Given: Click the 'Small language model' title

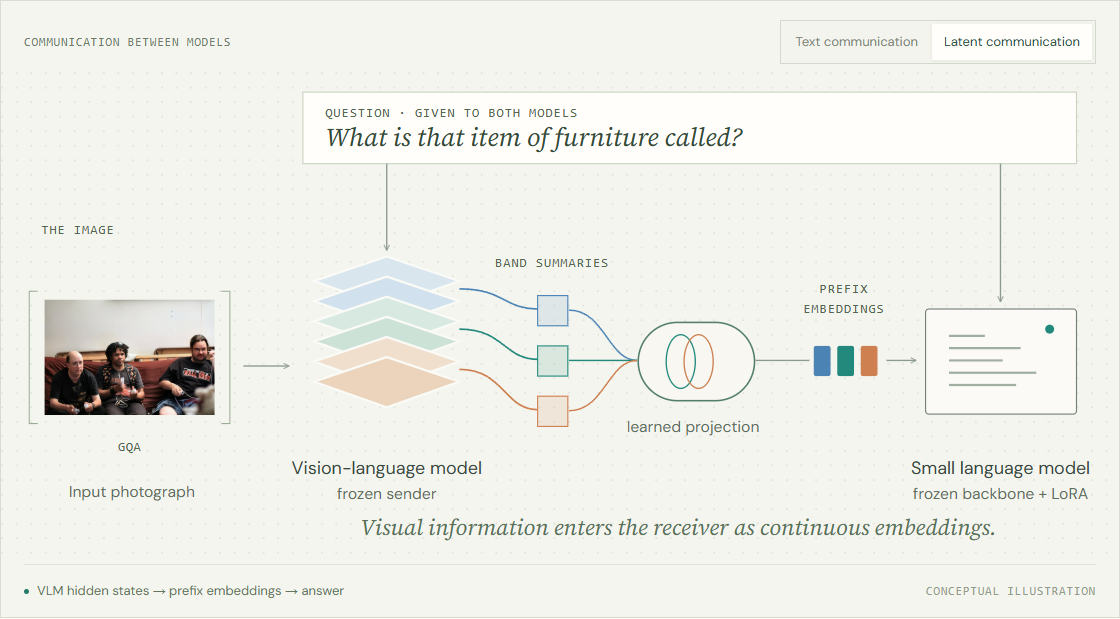Looking at the screenshot, I should click(1000, 468).
